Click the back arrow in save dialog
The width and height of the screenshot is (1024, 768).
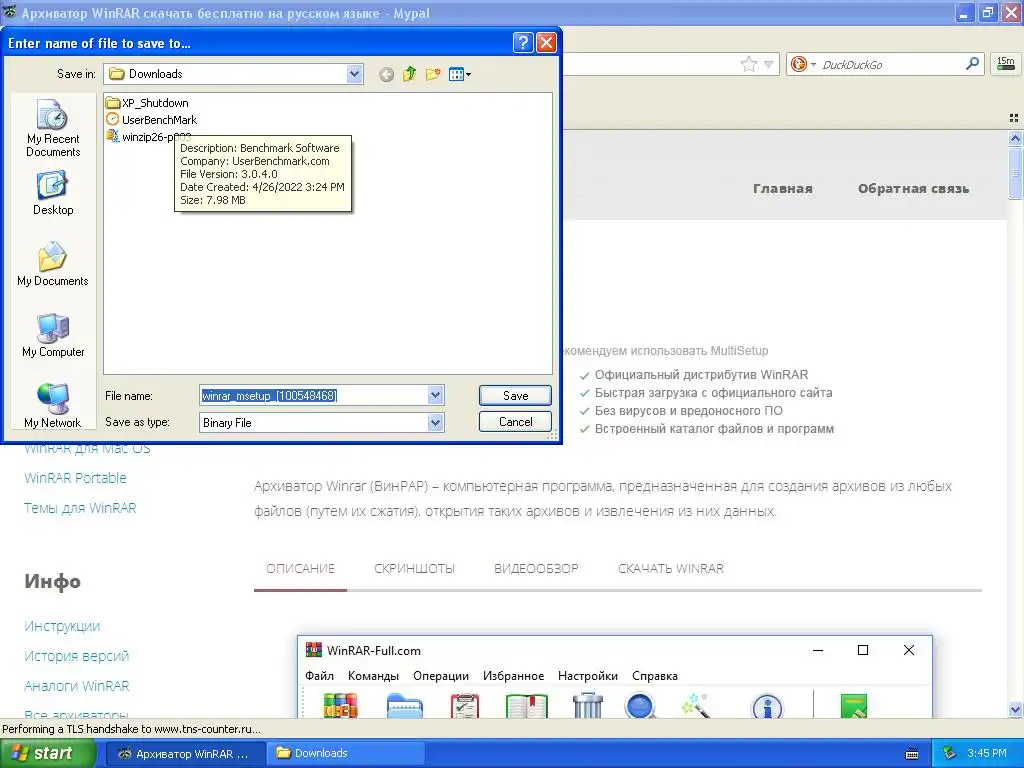387,74
